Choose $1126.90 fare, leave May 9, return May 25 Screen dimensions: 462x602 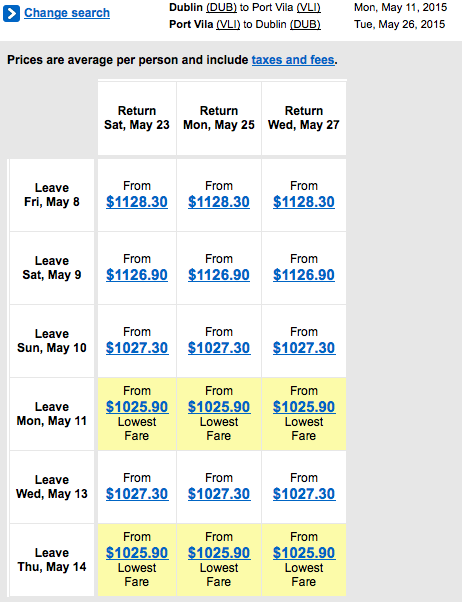[219, 275]
